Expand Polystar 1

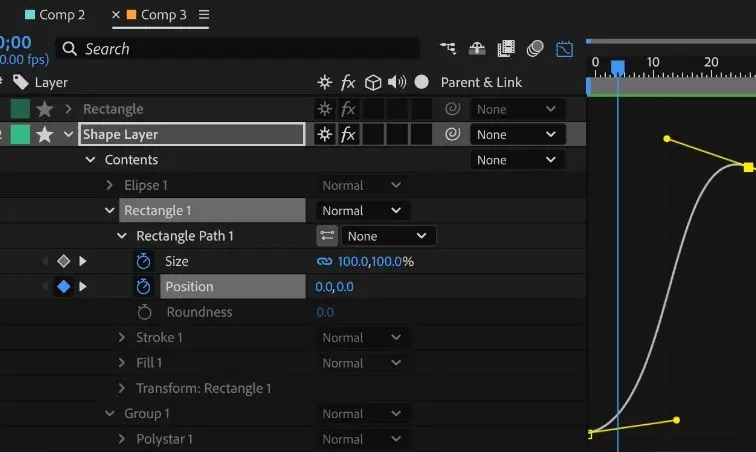(122, 439)
